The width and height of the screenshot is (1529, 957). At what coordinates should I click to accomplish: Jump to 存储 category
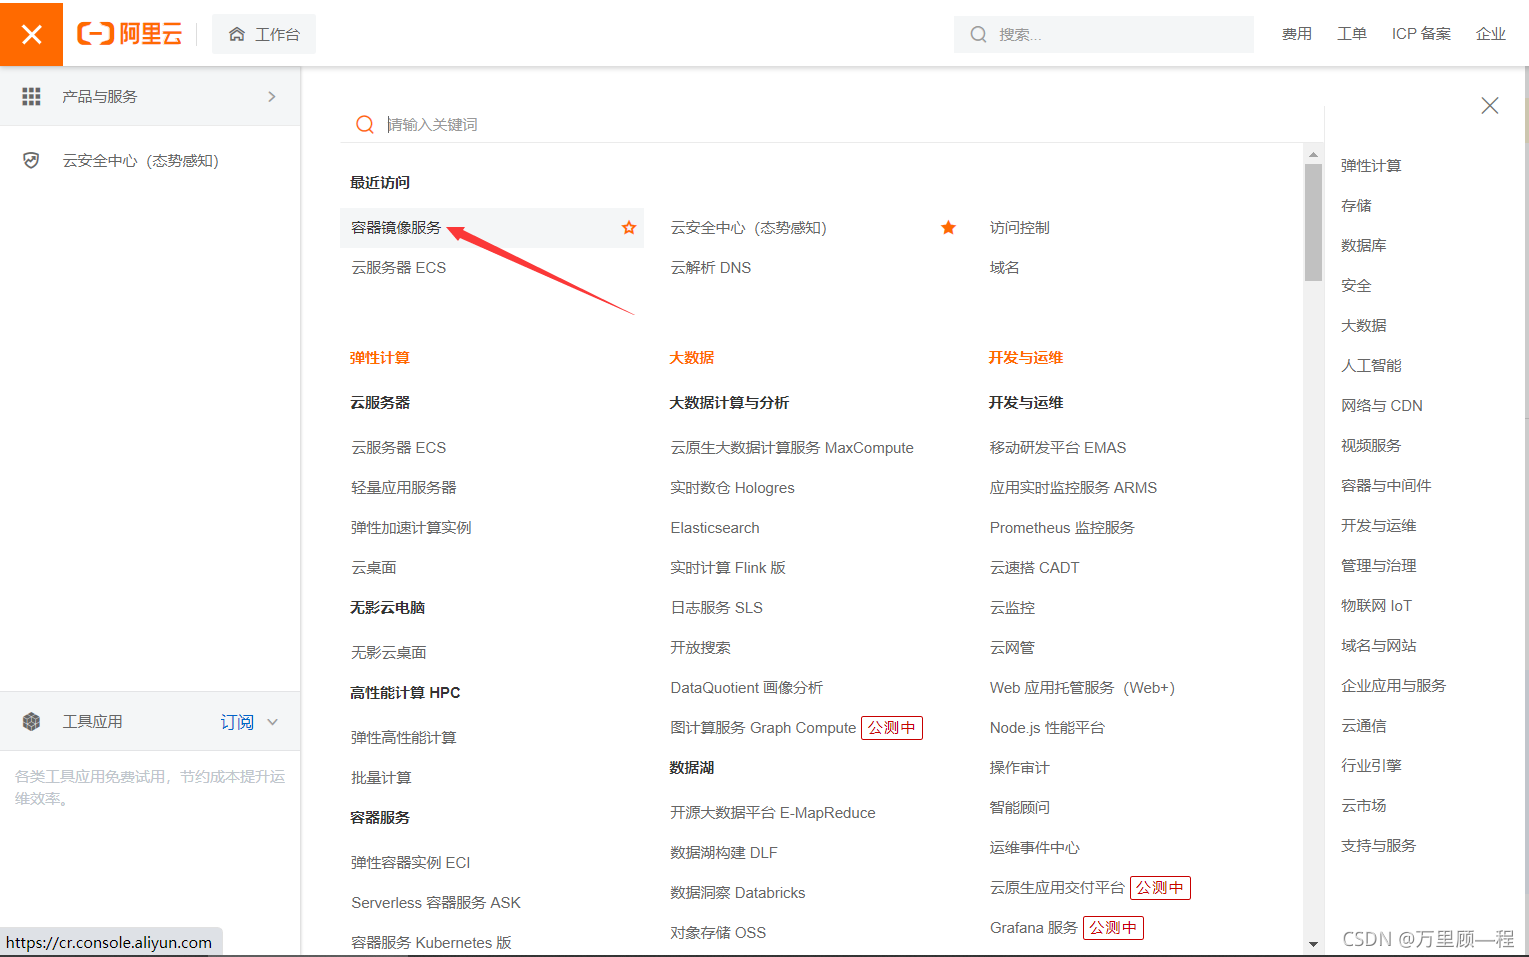tap(1356, 206)
